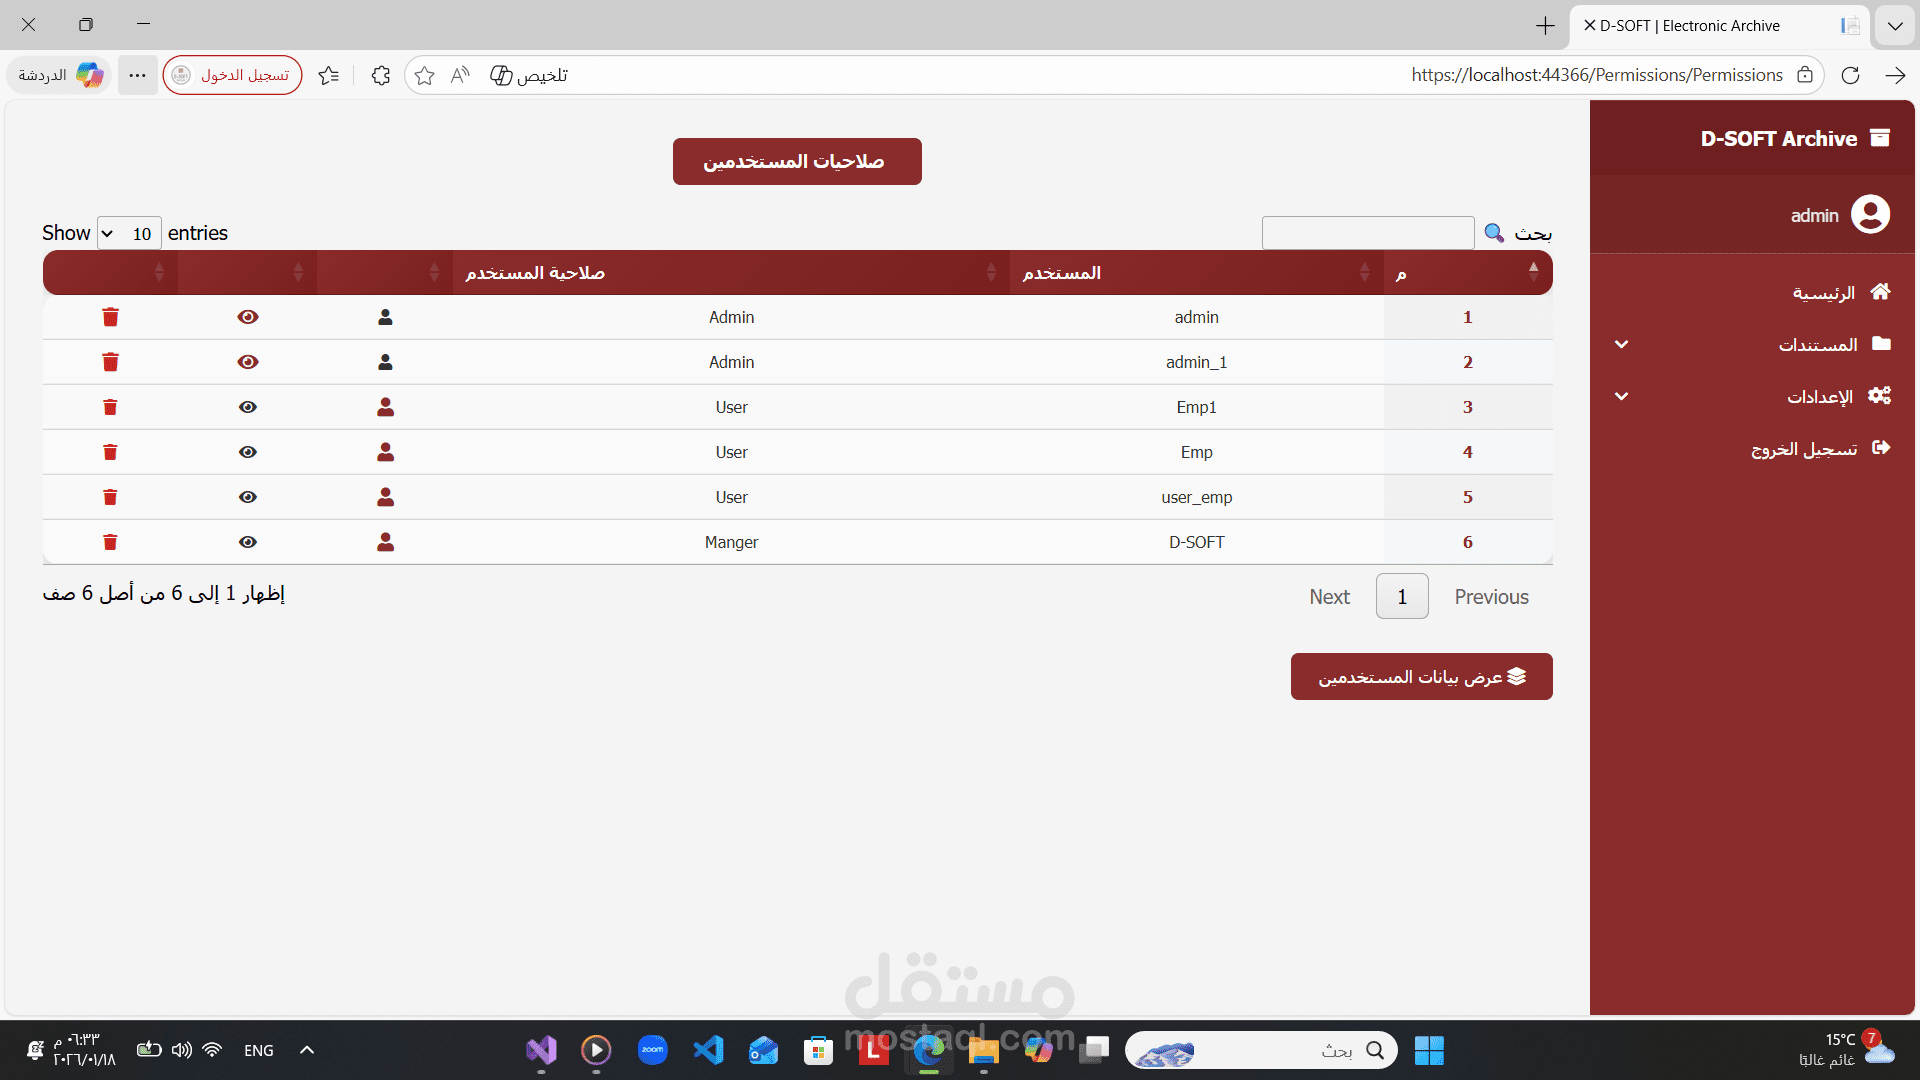Screen dimensions: 1920x1080
Task: Toggle eye icon for Emp row
Action: point(248,452)
